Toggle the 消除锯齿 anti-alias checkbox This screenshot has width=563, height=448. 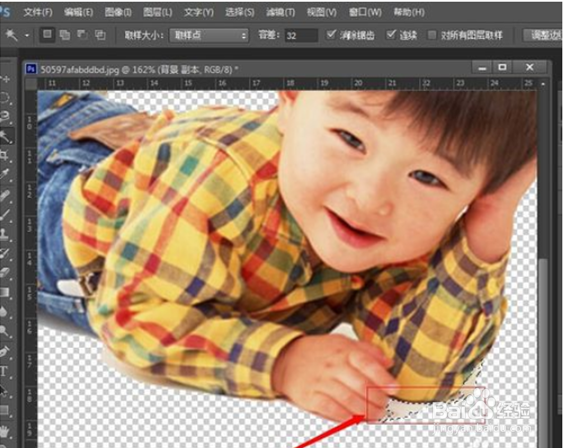point(331,34)
